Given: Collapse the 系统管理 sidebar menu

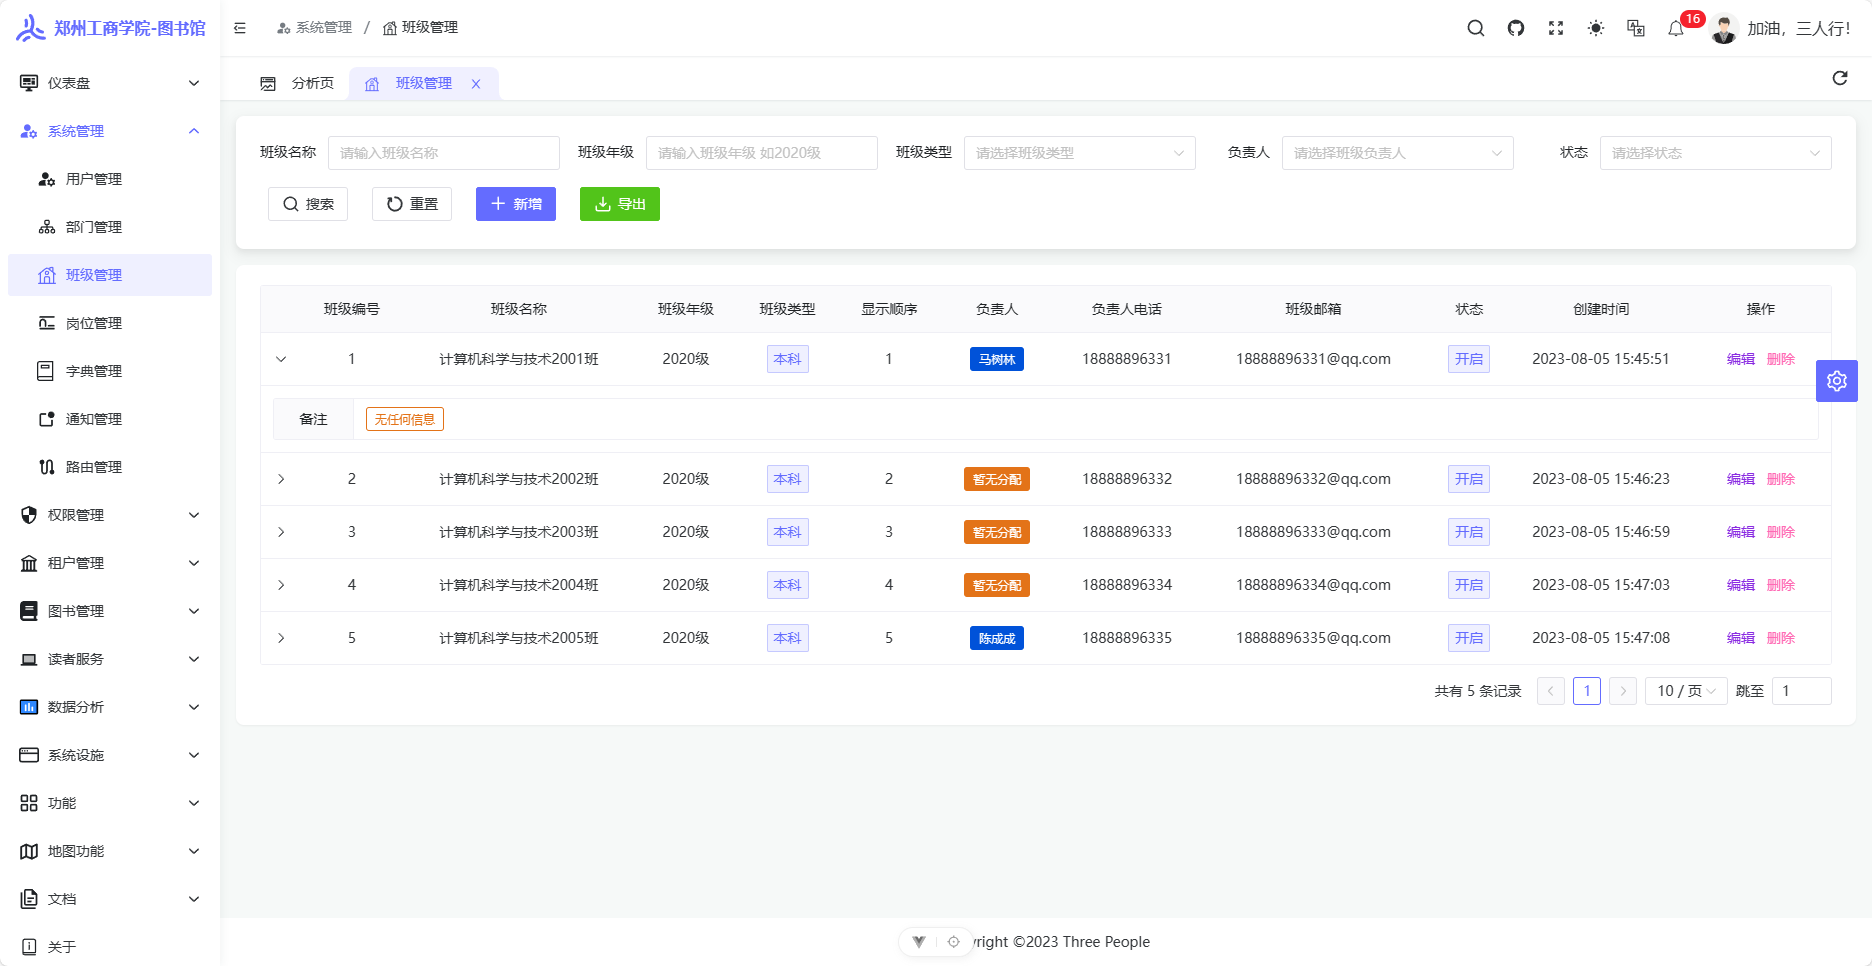Looking at the screenshot, I should click(110, 131).
